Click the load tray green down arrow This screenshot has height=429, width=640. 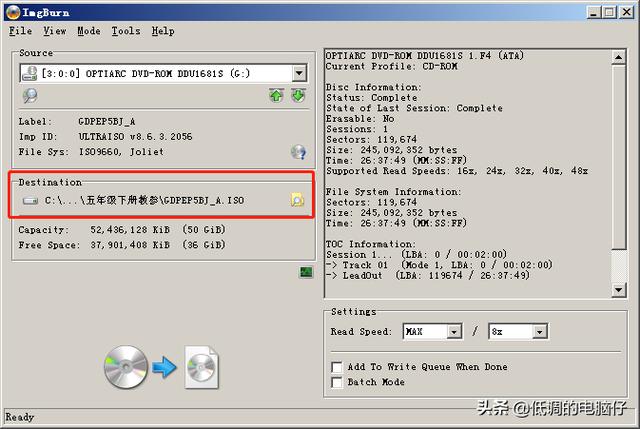(x=297, y=96)
